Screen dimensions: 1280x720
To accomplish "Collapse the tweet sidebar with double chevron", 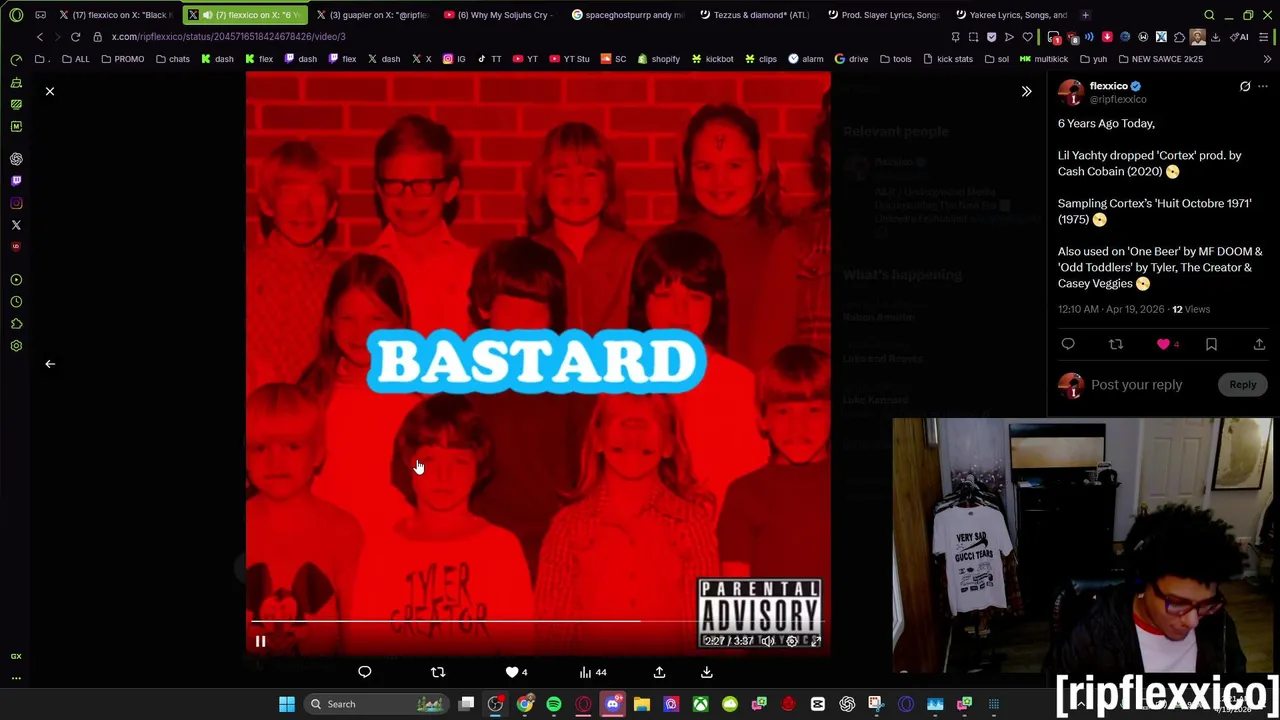I will [1026, 91].
